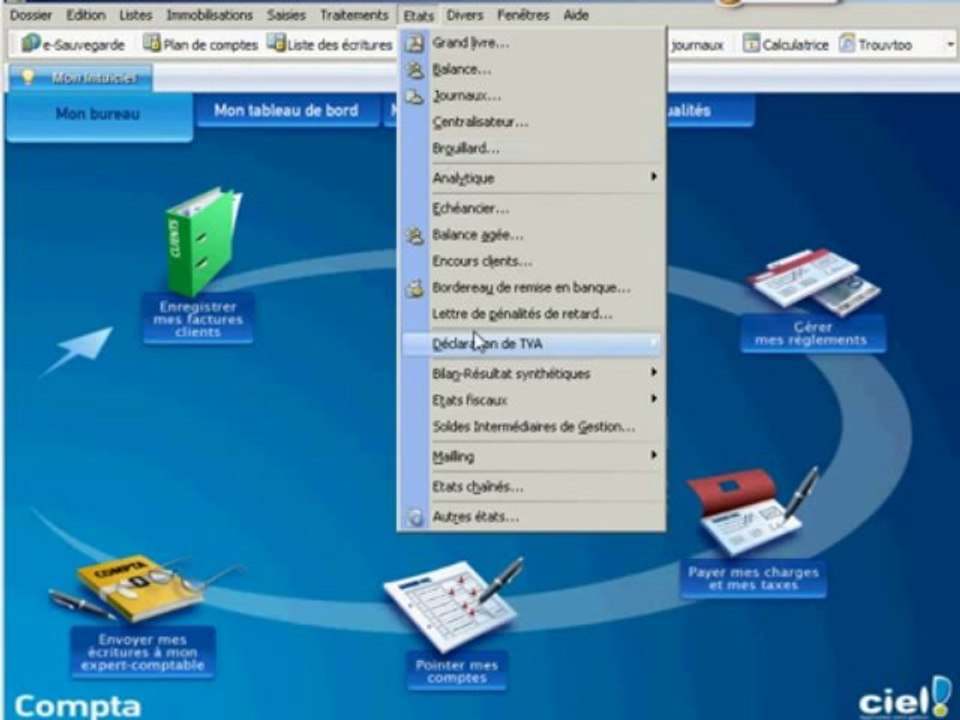Click the Balance âgée menu icon
The height and width of the screenshot is (720, 960).
pyautogui.click(x=414, y=236)
